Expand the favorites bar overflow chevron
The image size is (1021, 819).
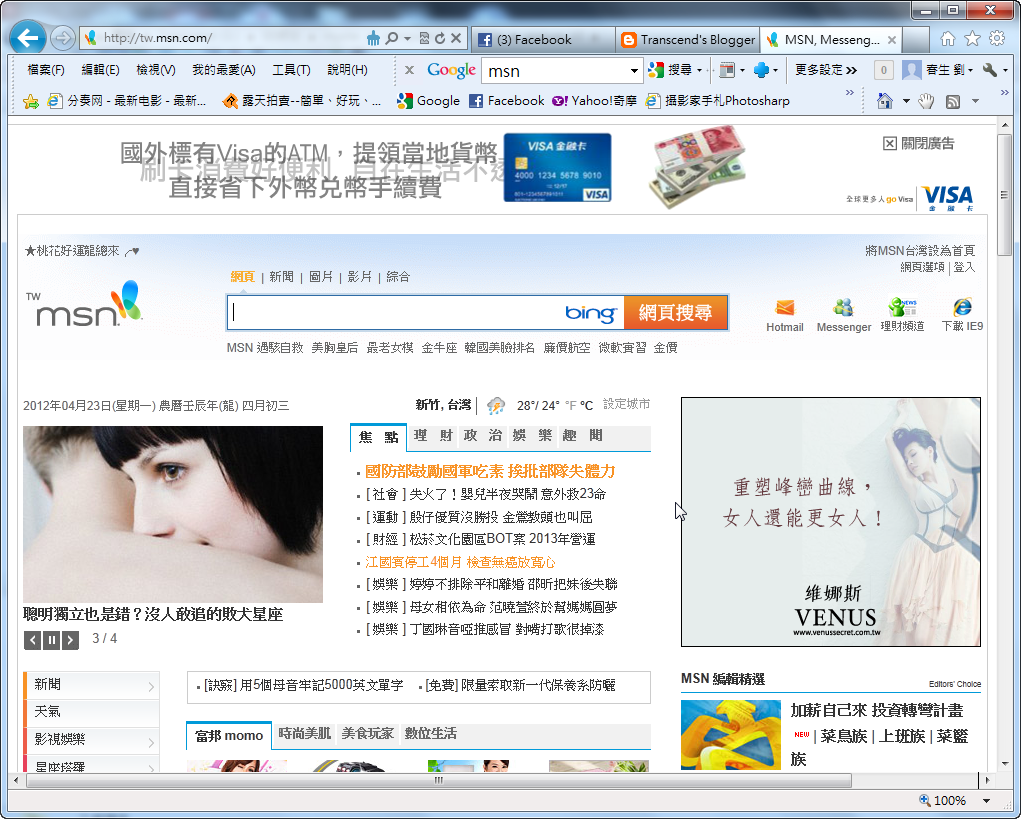[849, 93]
